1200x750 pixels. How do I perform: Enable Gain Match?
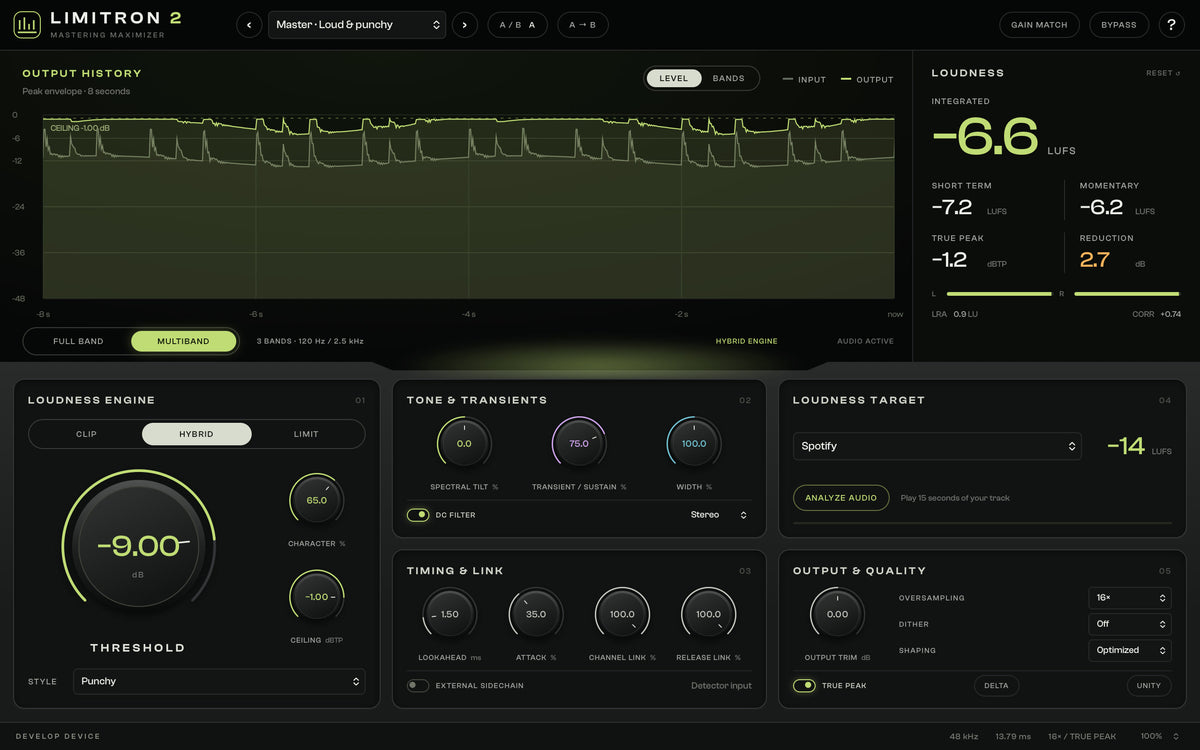[1039, 25]
